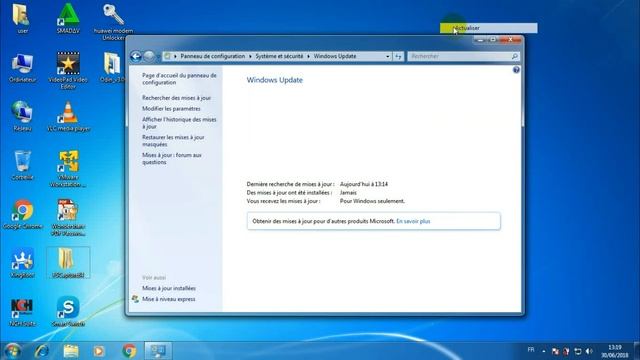
Task: Launch VLC media player shortcut
Action: click(x=69, y=116)
